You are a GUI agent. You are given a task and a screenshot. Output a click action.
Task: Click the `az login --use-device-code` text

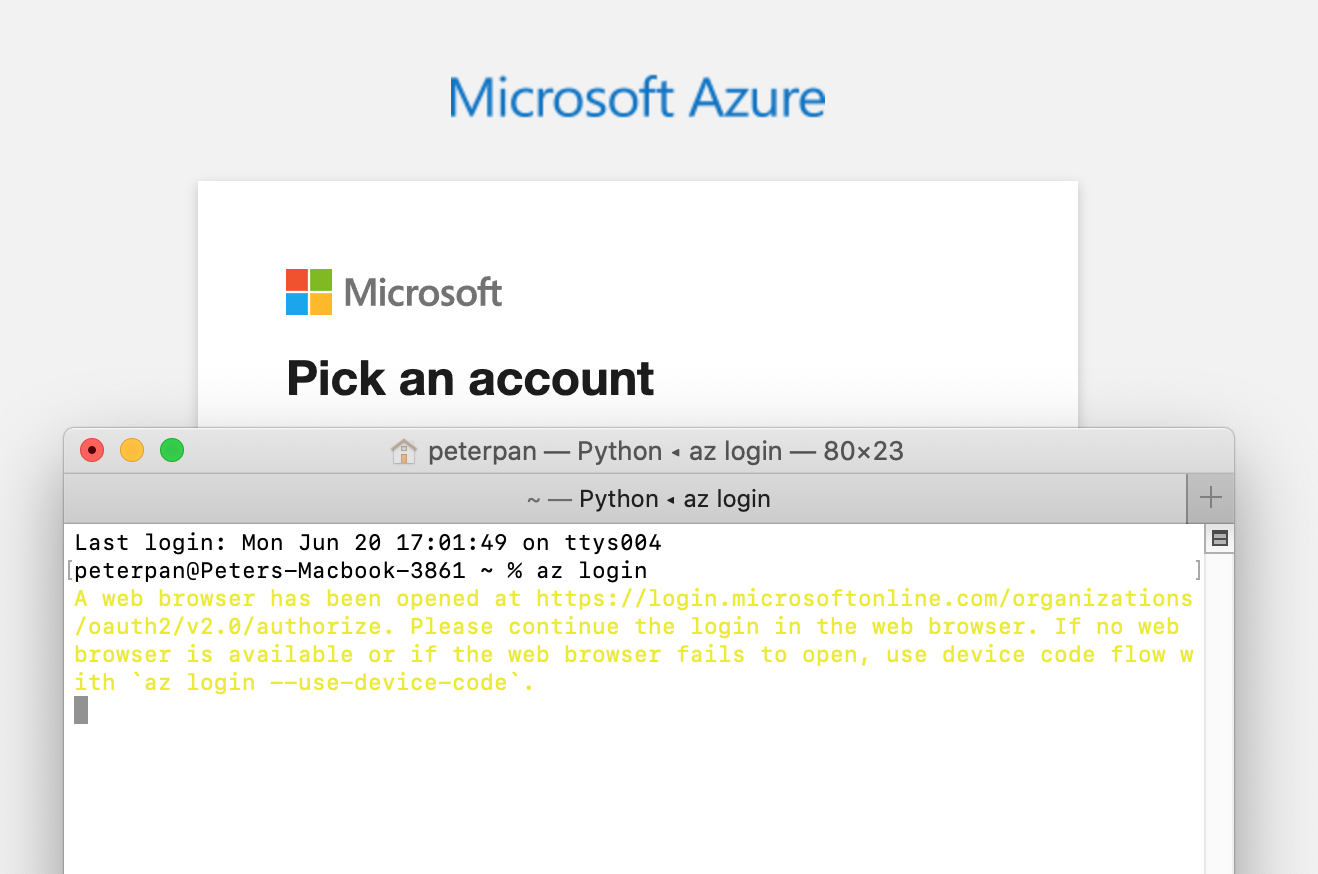click(x=326, y=684)
